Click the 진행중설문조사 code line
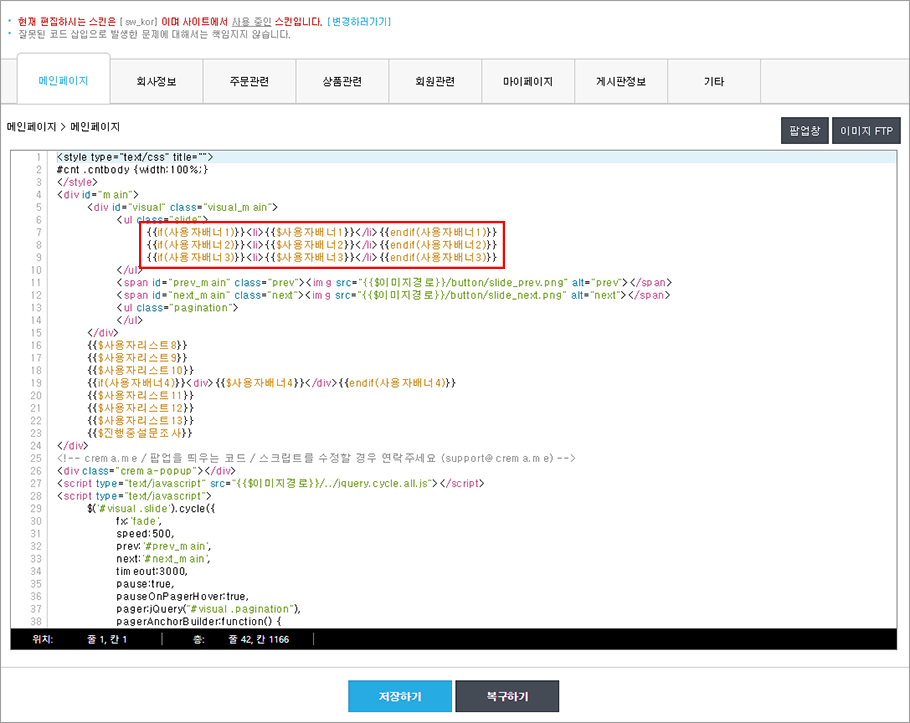 tap(139, 433)
